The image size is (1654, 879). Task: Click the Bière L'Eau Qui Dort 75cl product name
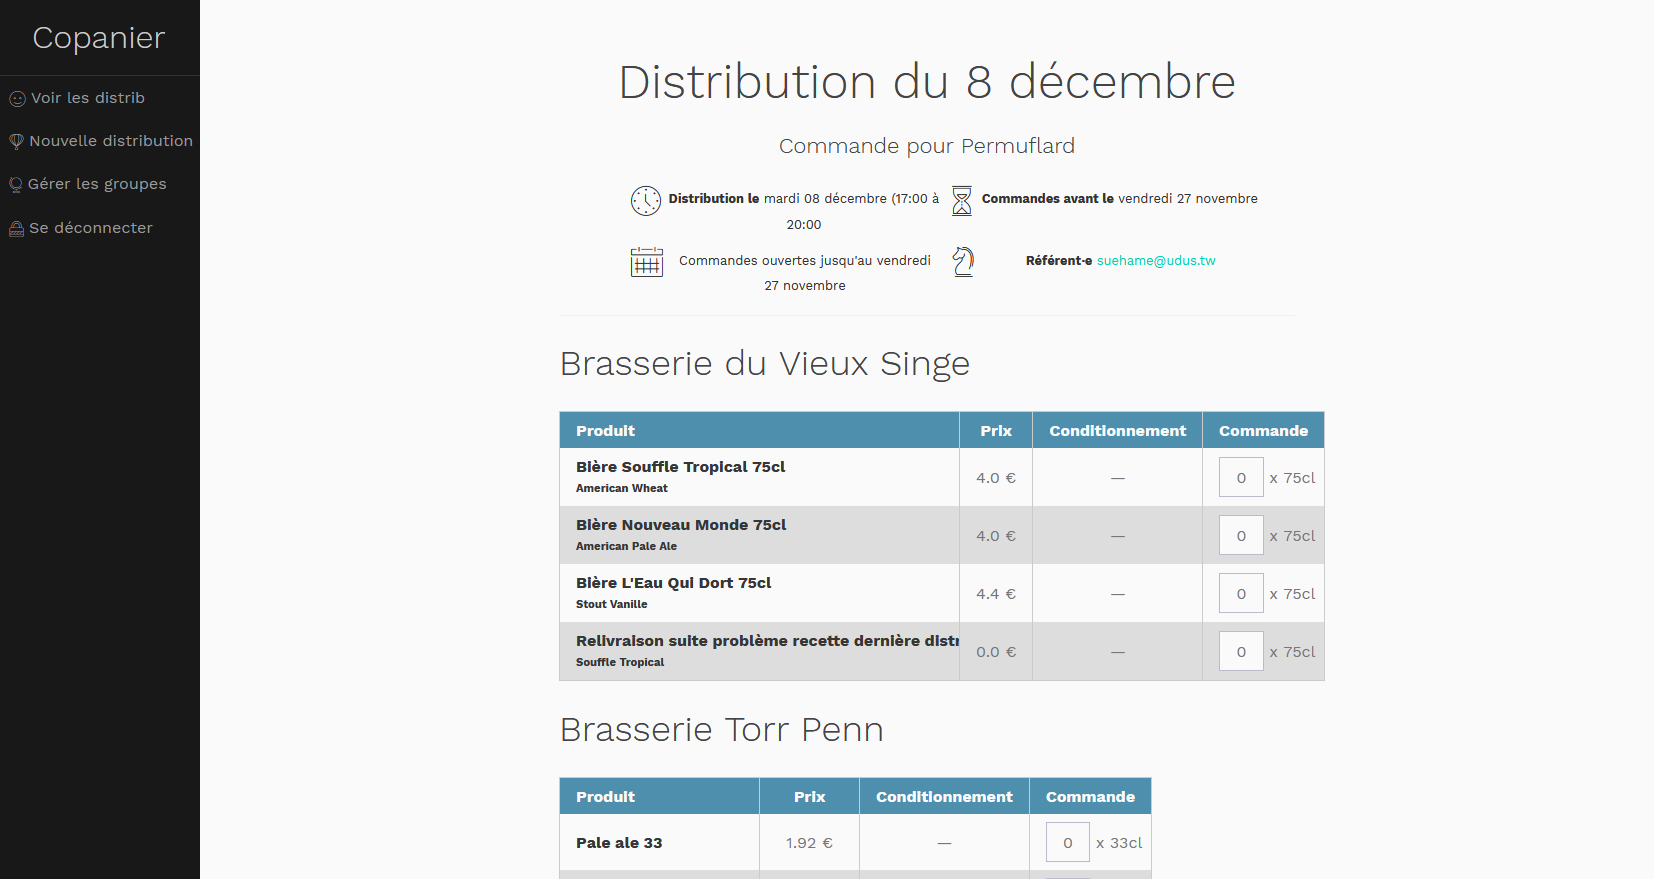tap(673, 583)
